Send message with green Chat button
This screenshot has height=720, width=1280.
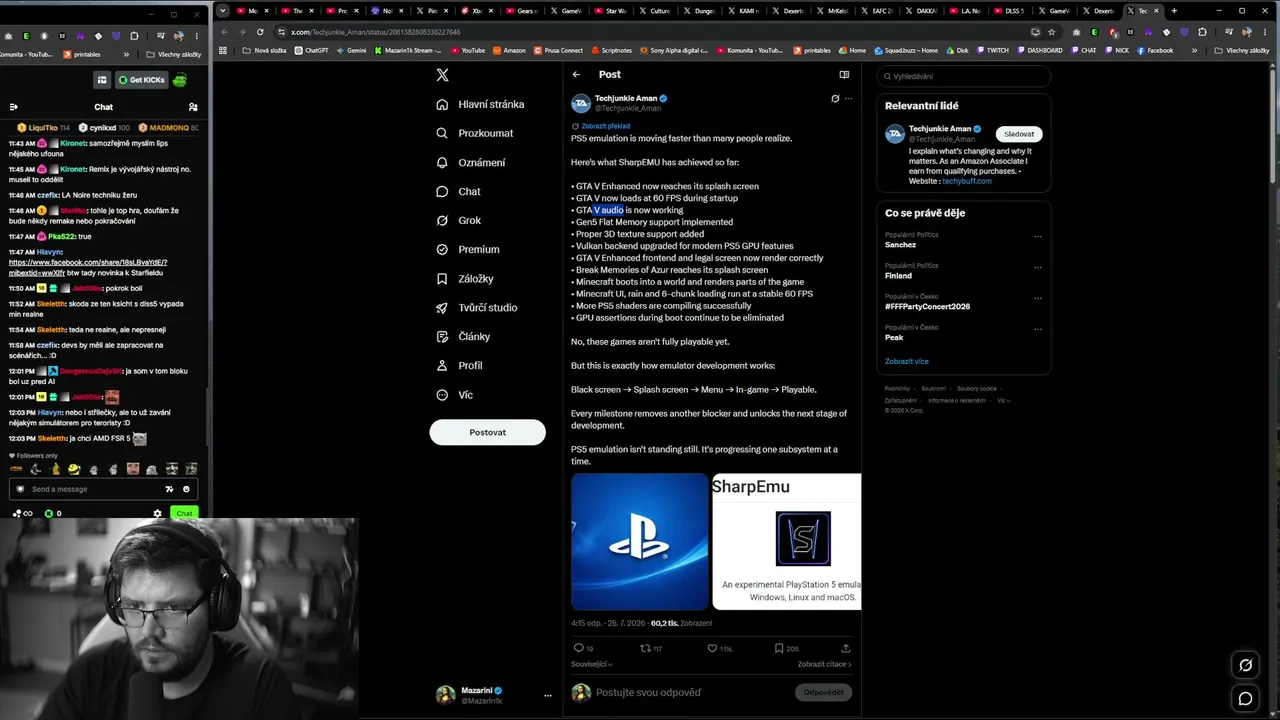click(184, 513)
